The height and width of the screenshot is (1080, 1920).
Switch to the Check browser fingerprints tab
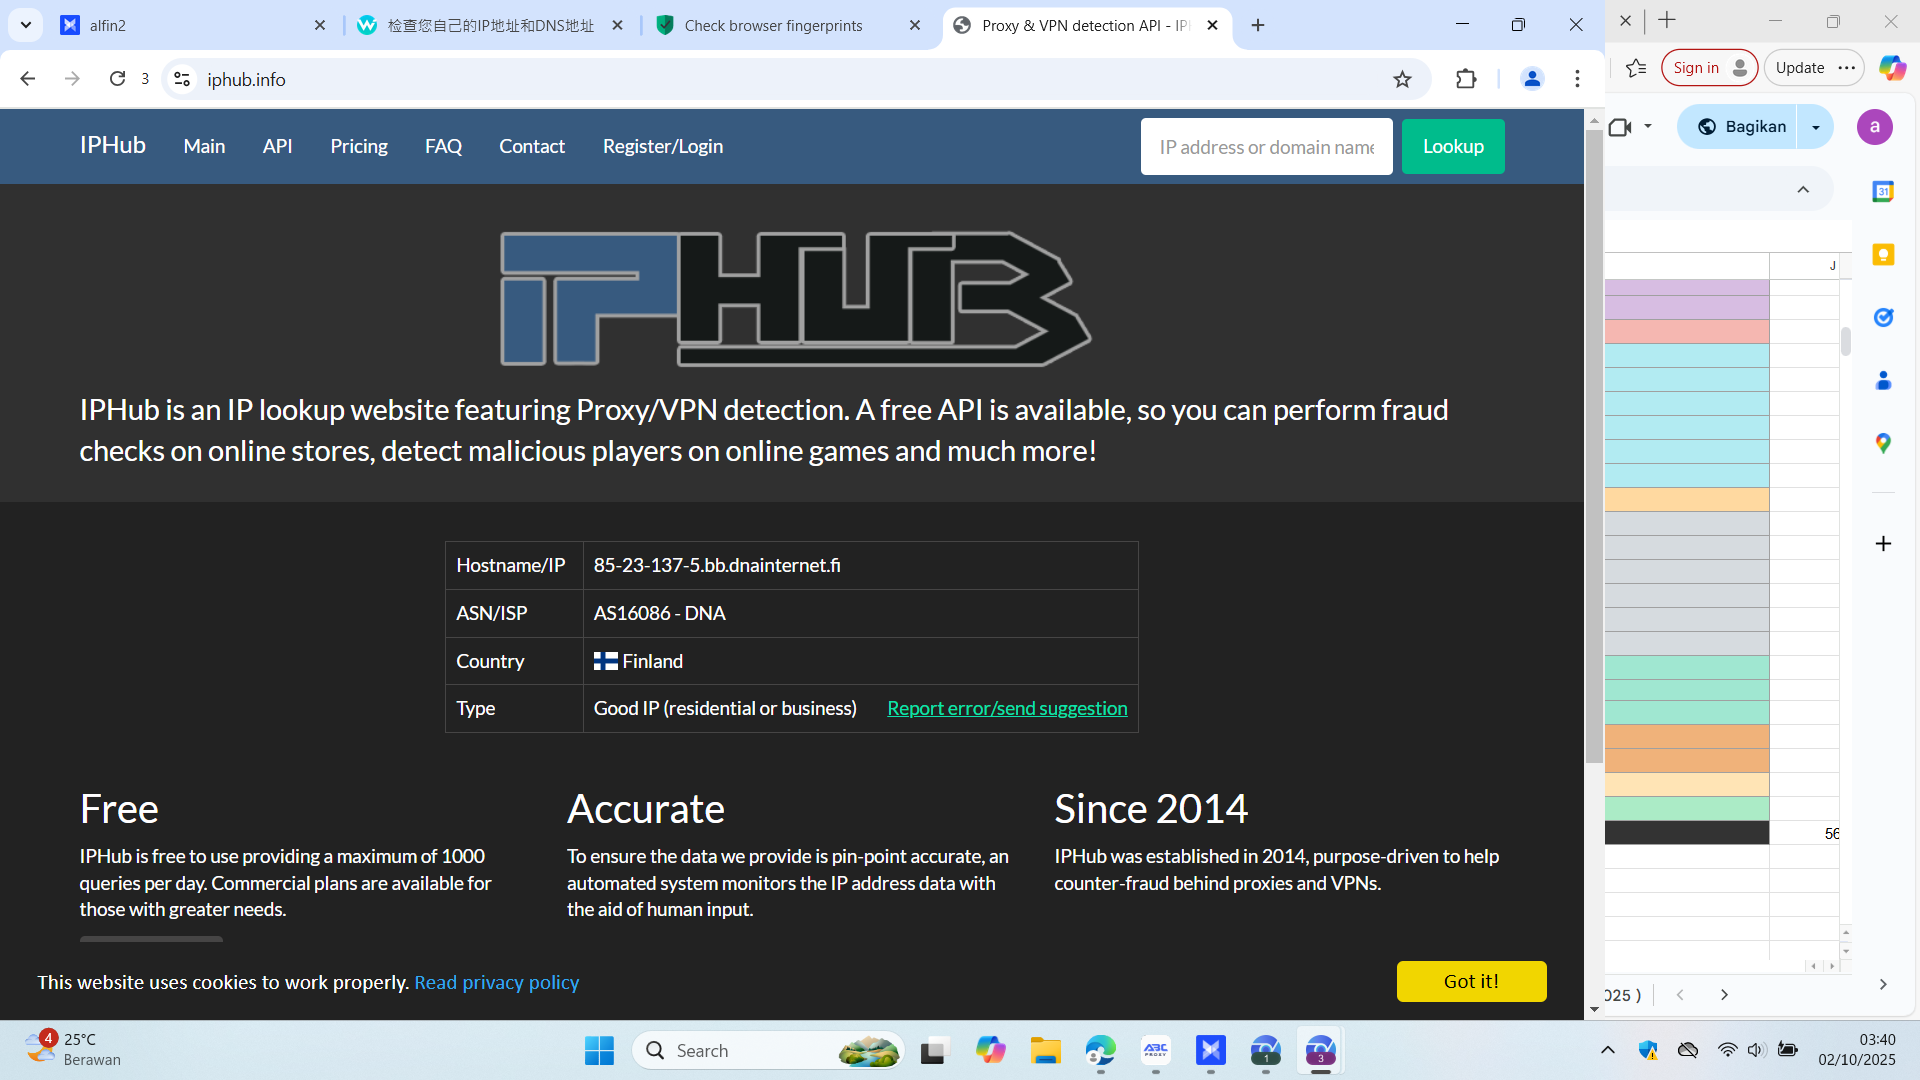point(772,25)
